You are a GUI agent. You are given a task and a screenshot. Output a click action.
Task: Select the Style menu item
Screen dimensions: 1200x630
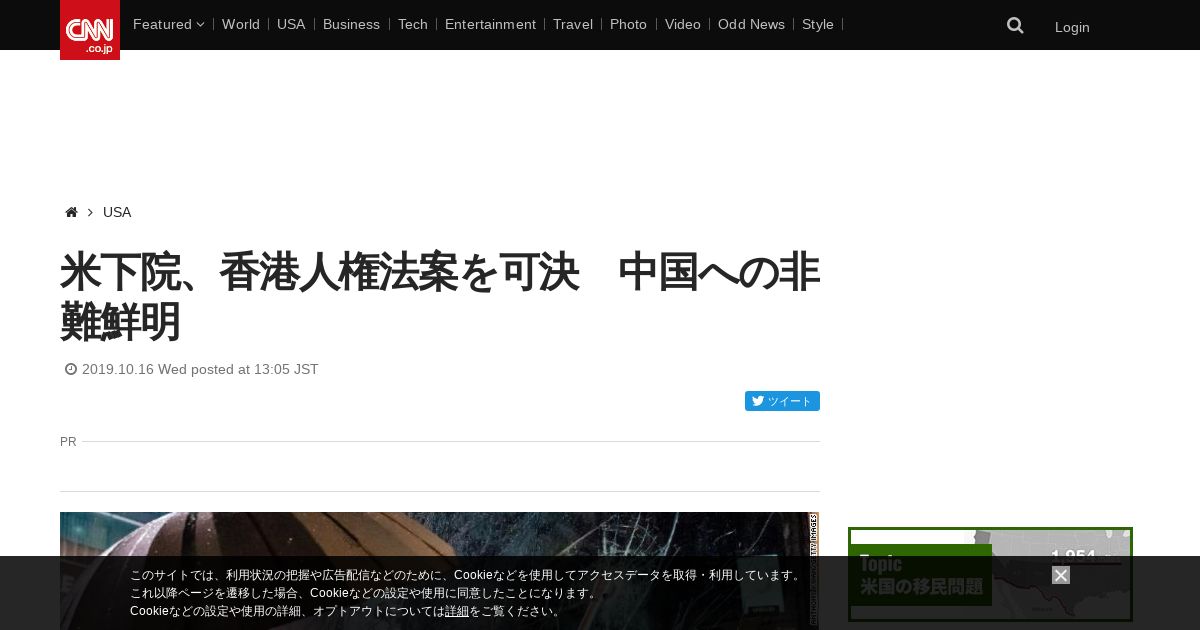tap(818, 24)
